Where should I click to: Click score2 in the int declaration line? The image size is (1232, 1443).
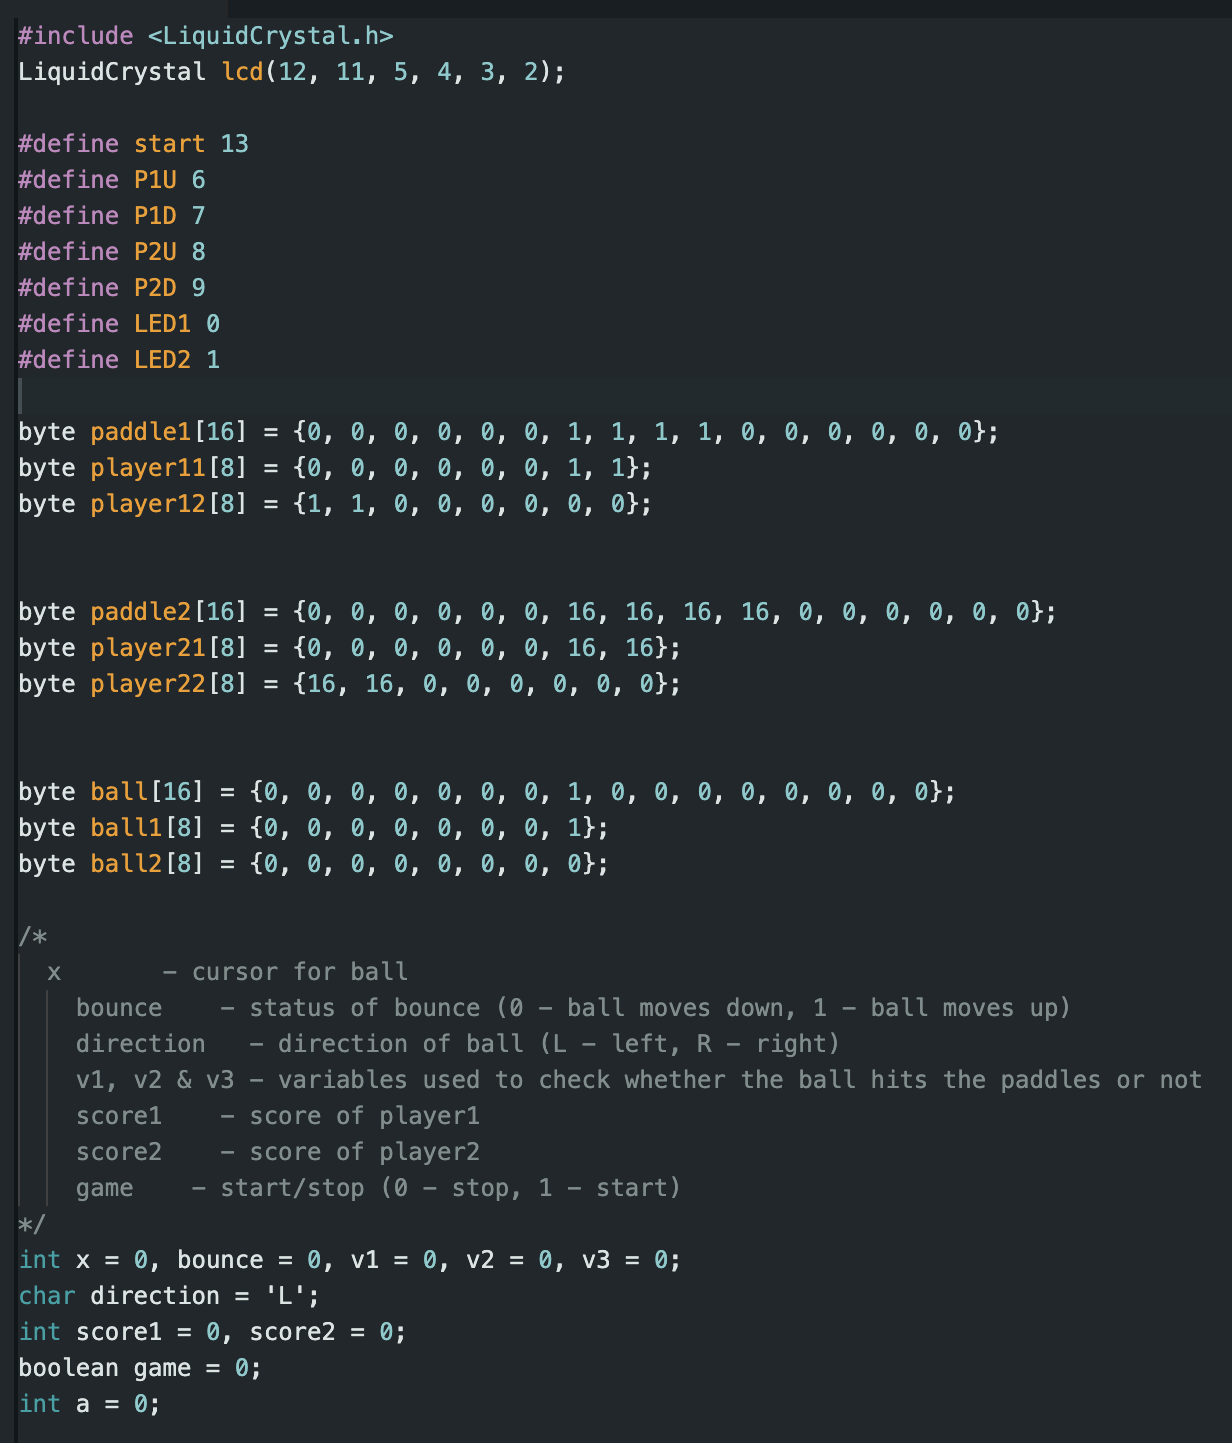pyautogui.click(x=292, y=1332)
